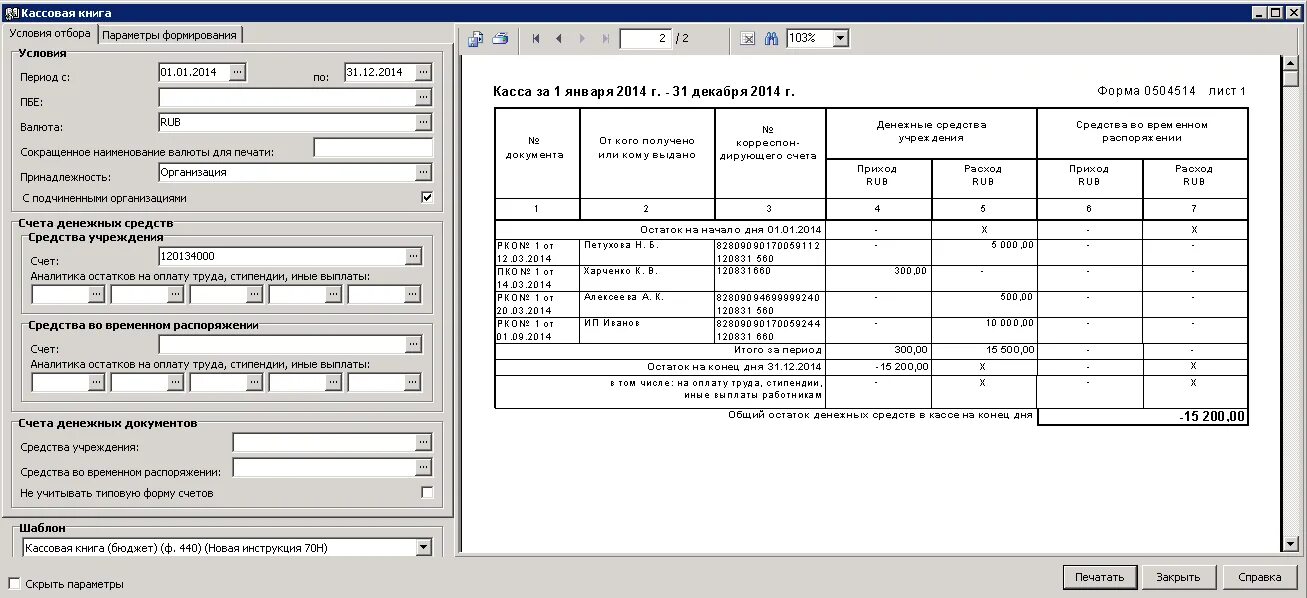
Task: Browse денежных документов Средства во временном распоряжении
Action: 424,467
